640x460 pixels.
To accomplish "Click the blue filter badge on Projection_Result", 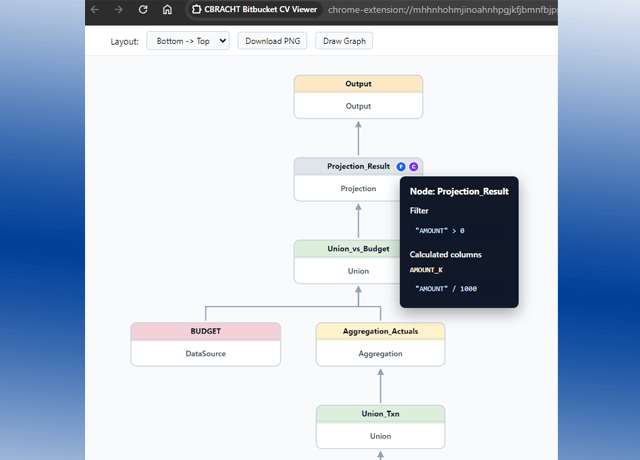I will coord(401,167).
